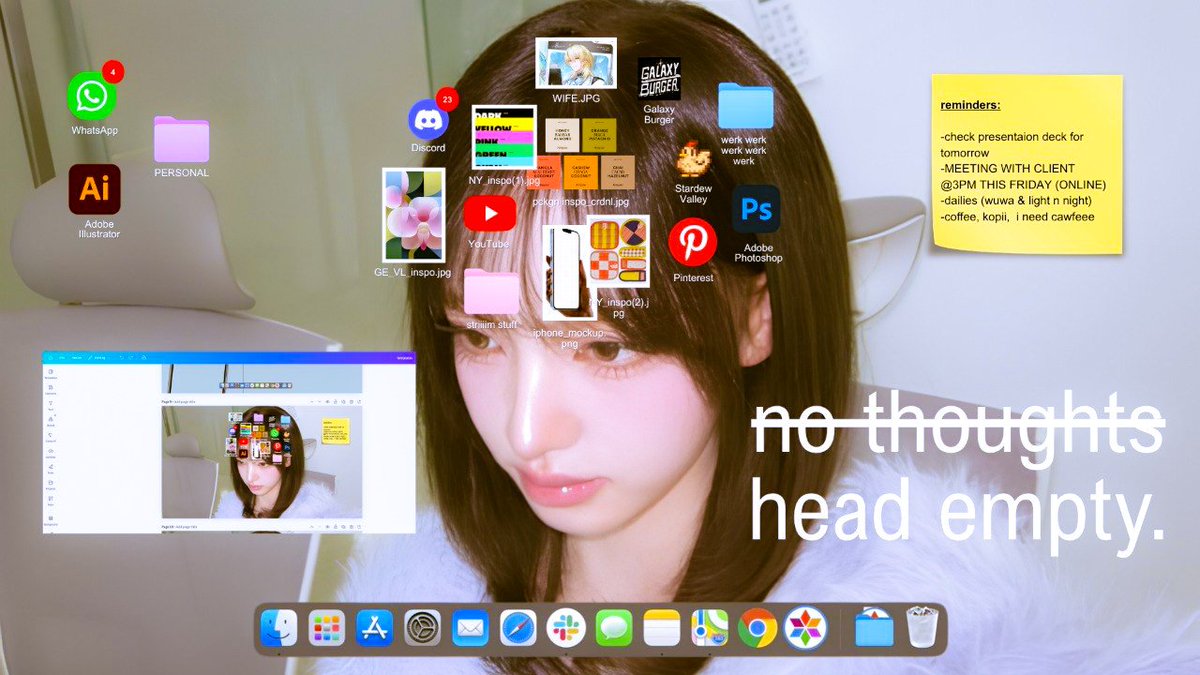Open Adobe Illustrator from the desktop

click(95, 190)
